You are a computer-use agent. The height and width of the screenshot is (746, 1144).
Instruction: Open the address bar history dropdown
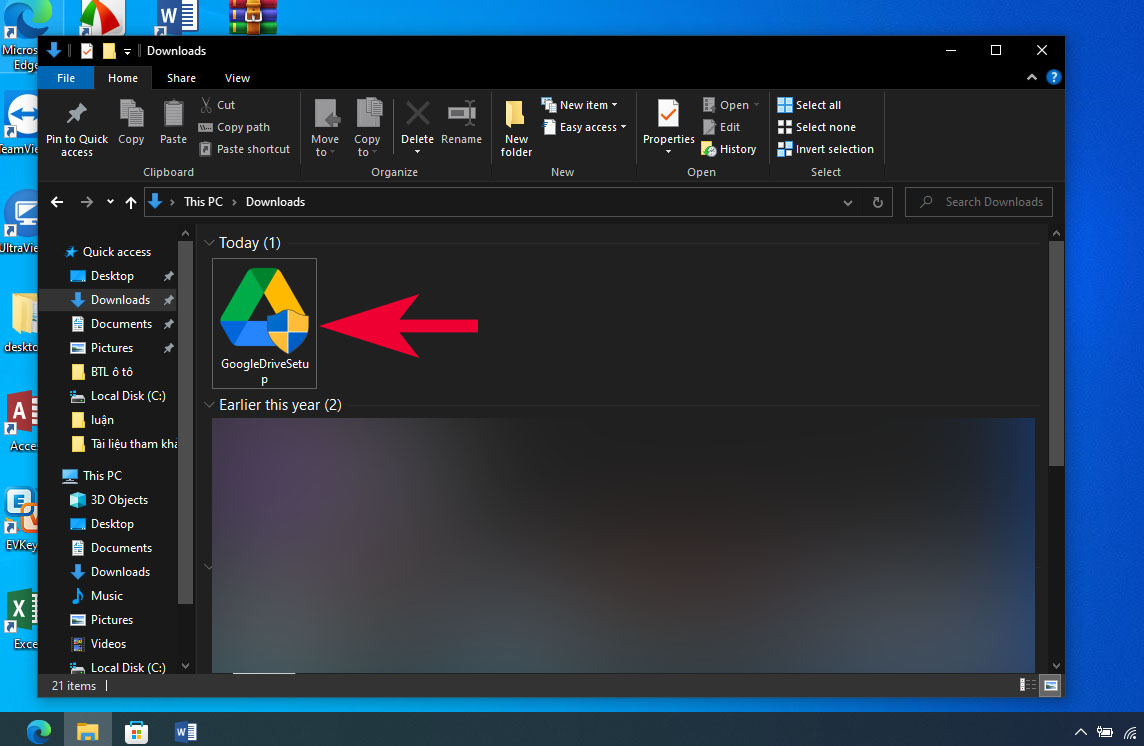(848, 202)
